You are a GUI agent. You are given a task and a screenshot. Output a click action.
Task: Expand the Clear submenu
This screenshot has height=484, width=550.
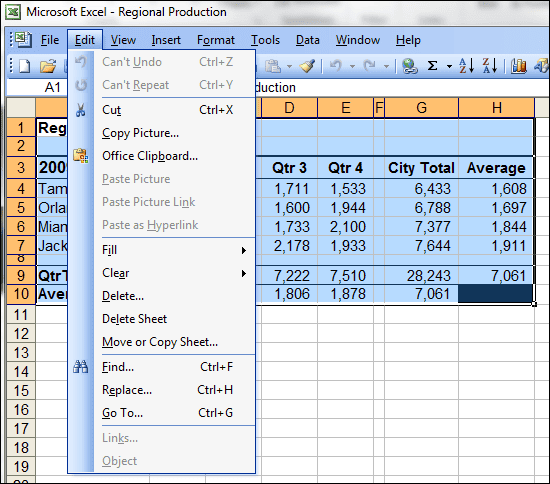(x=174, y=273)
